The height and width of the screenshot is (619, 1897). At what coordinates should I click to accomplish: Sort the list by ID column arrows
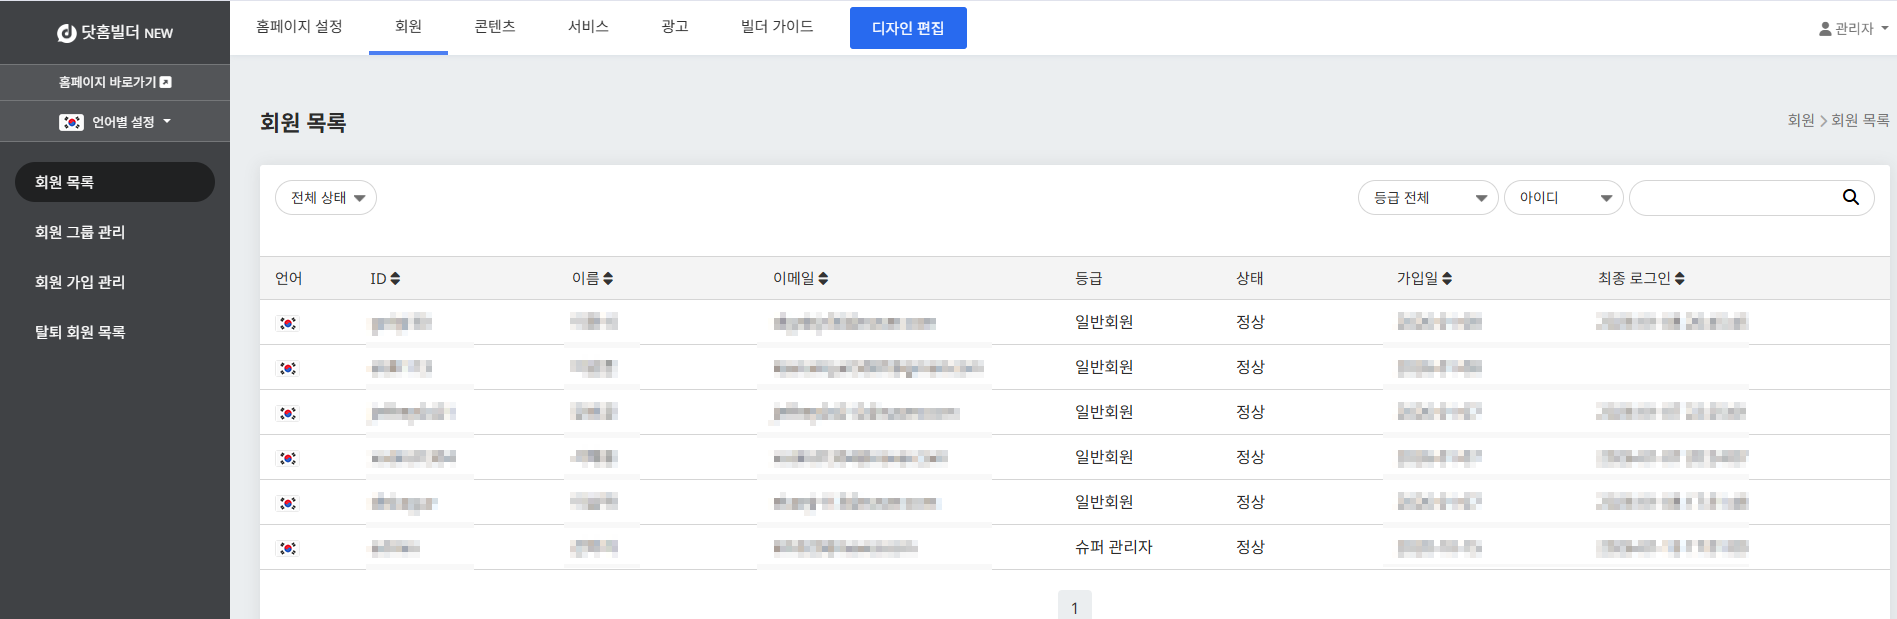(x=395, y=279)
